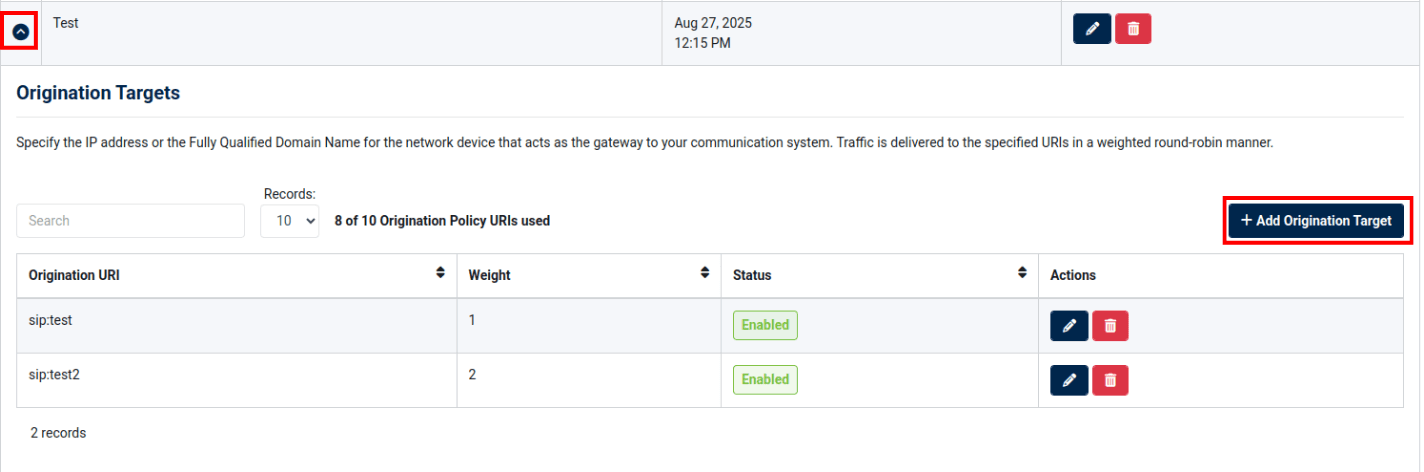The image size is (1424, 472).
Task: Open the Records count dropdown
Action: 290,221
